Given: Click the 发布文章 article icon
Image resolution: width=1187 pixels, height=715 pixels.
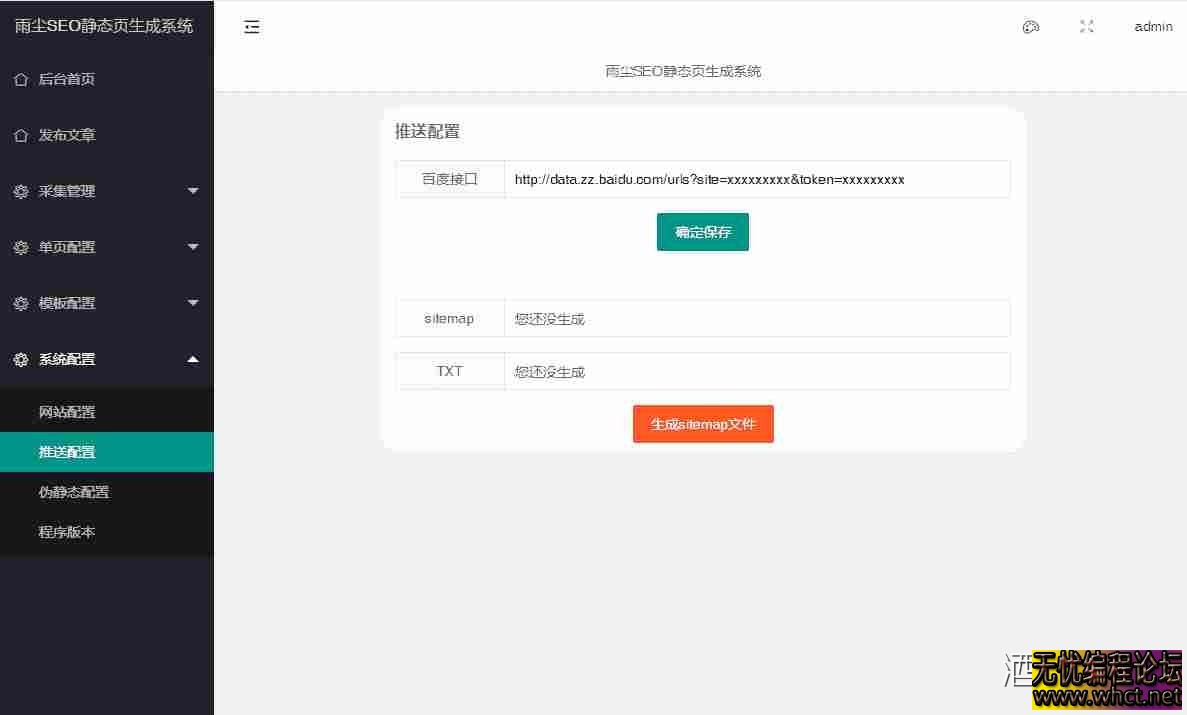Looking at the screenshot, I should click(x=21, y=135).
